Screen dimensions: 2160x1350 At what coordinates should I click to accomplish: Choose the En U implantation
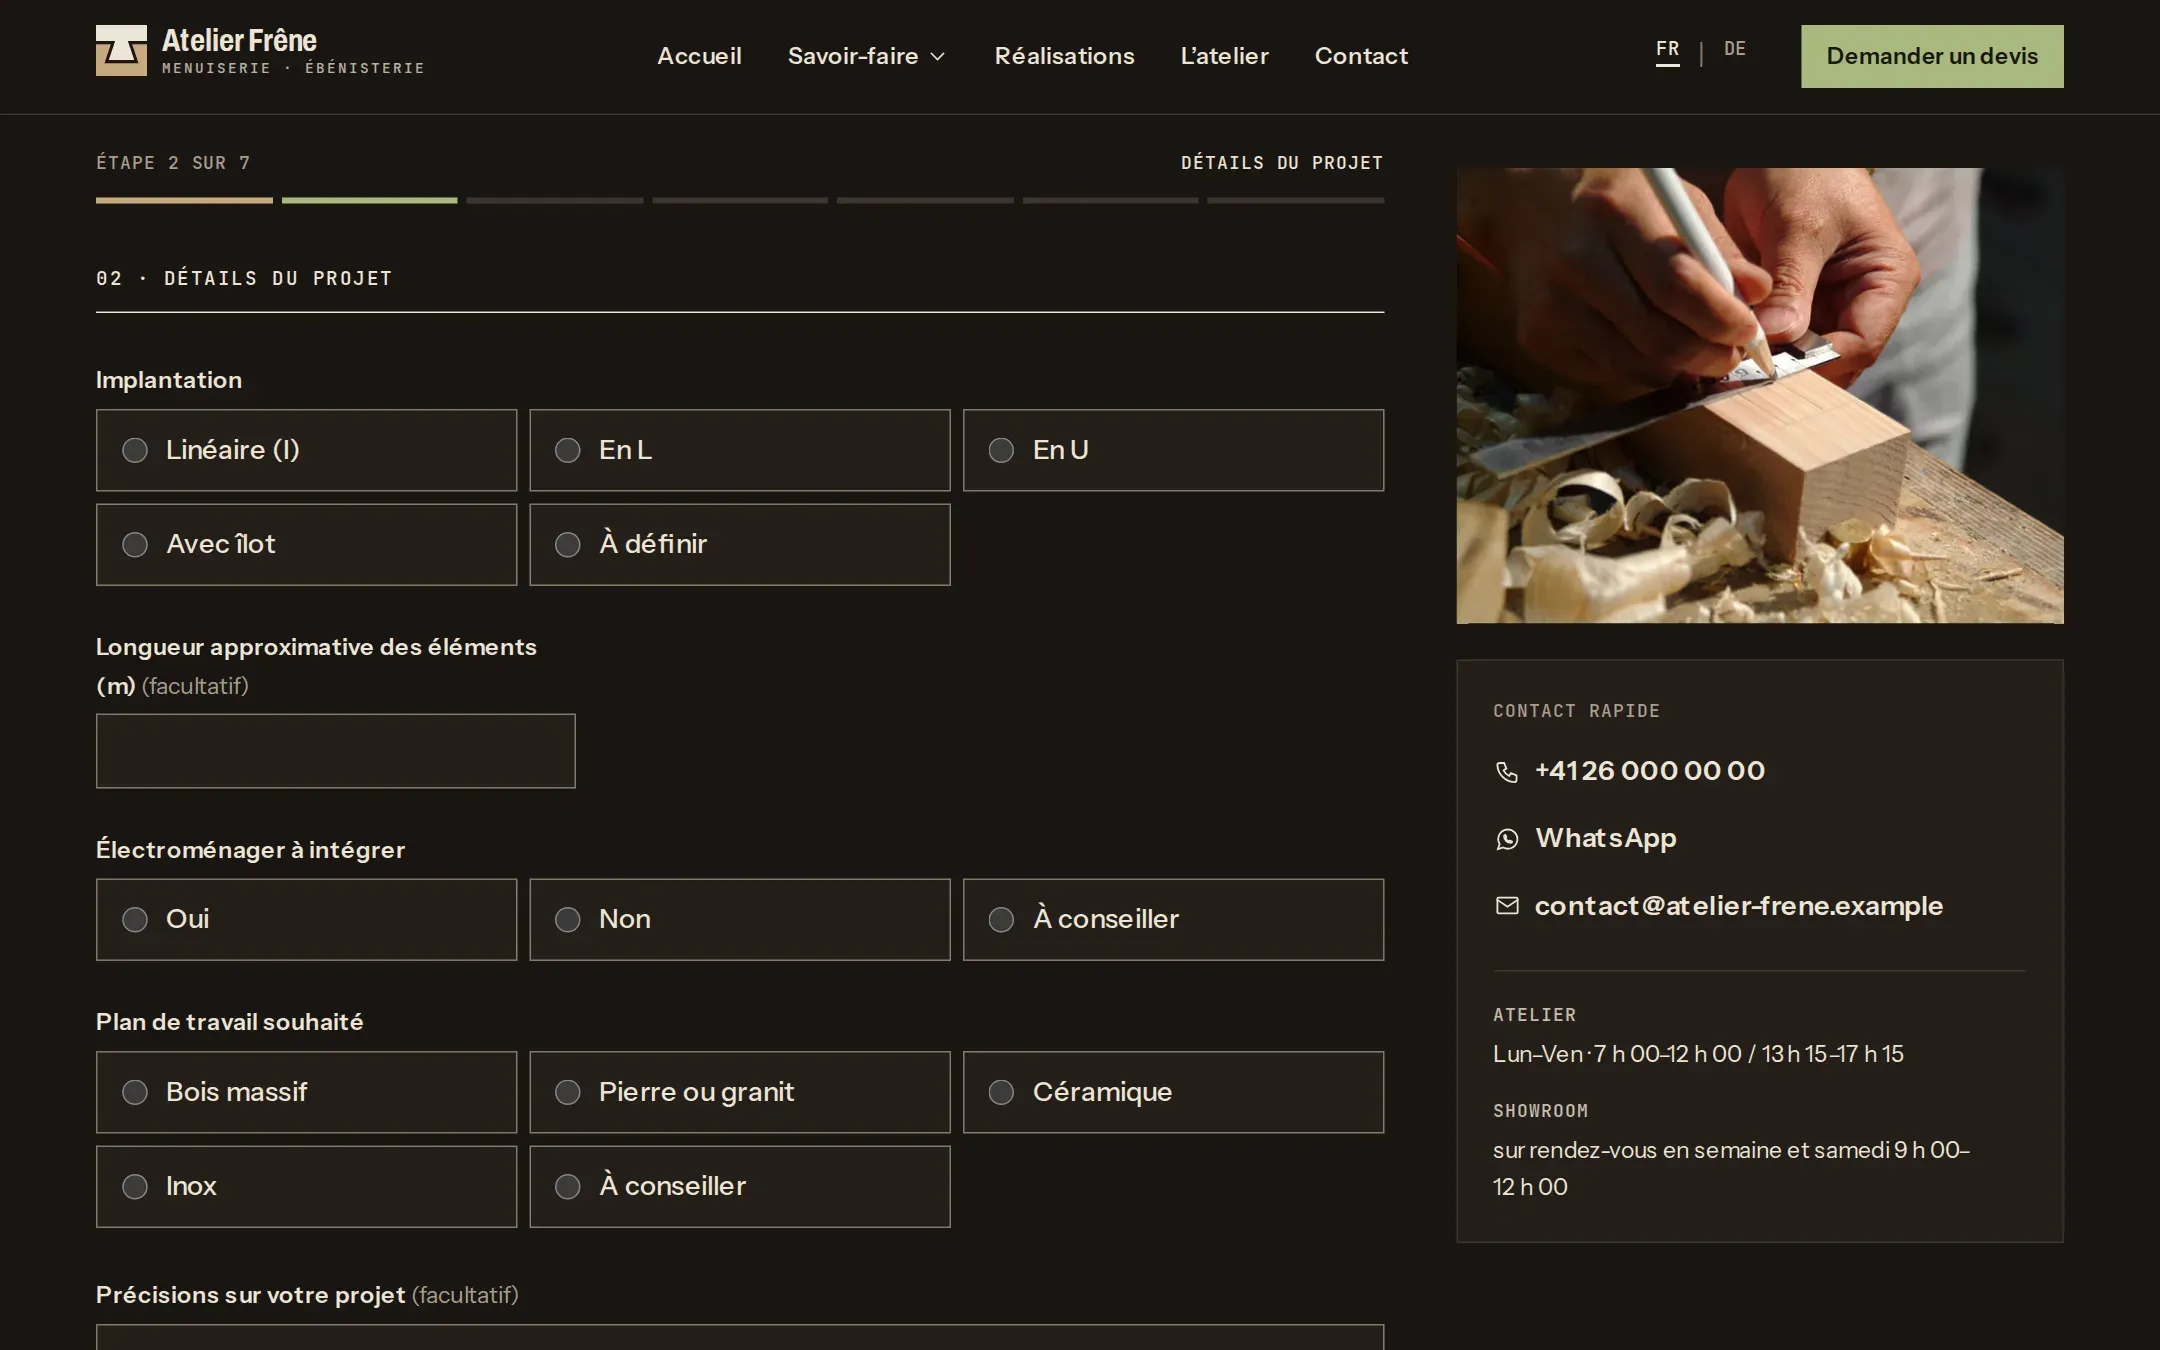[1173, 450]
